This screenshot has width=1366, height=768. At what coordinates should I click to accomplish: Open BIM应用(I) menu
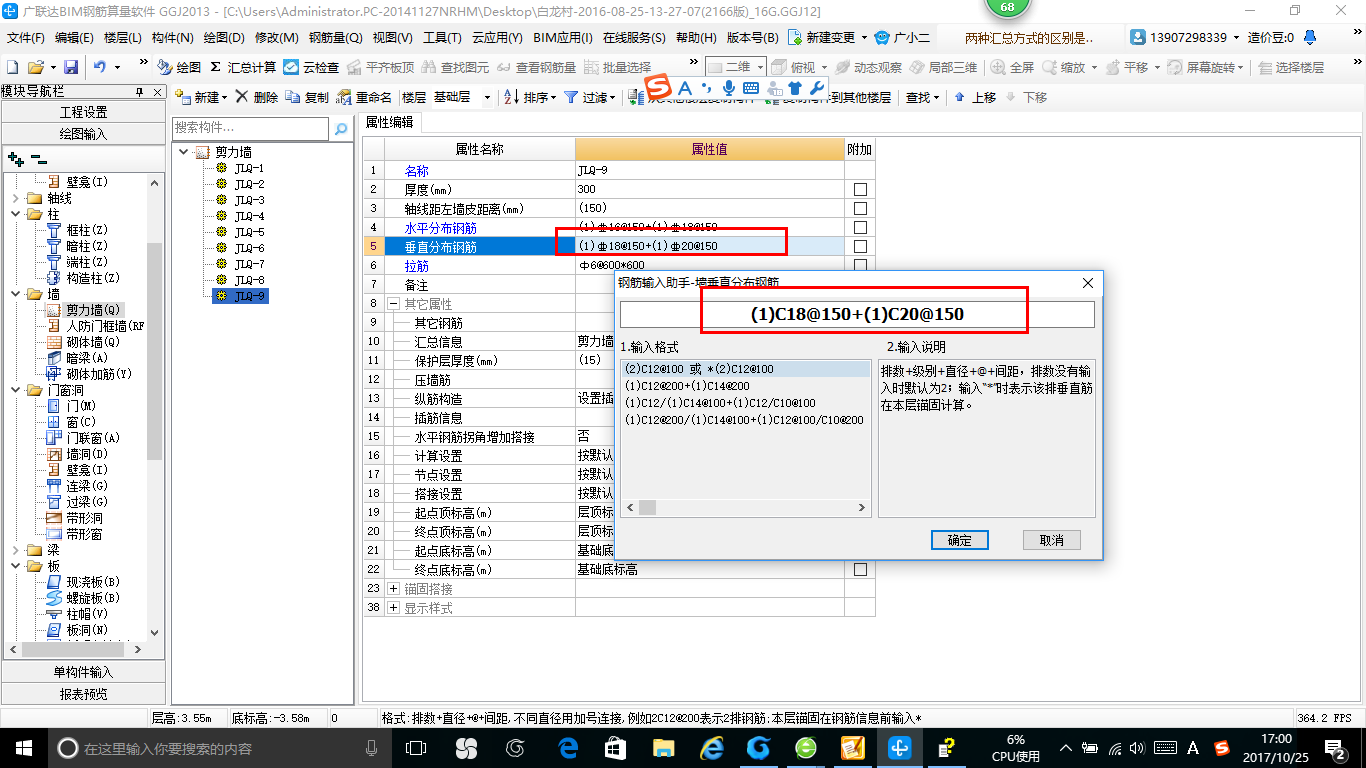tap(563, 38)
